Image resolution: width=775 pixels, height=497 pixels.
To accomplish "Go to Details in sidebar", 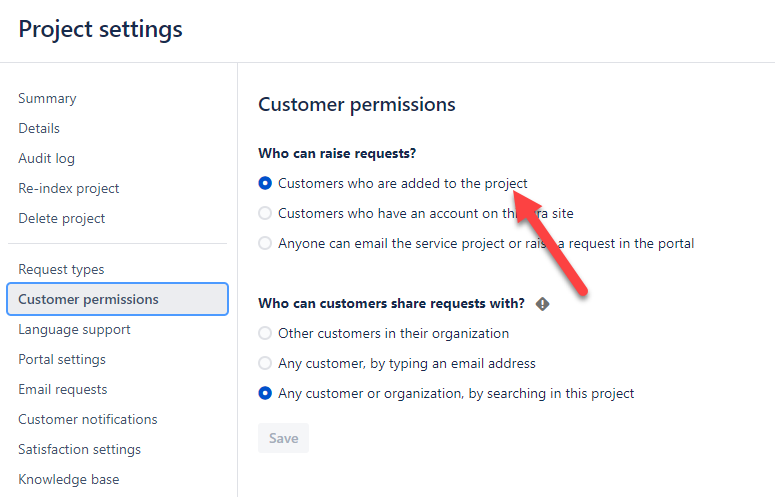I will click(x=39, y=128).
